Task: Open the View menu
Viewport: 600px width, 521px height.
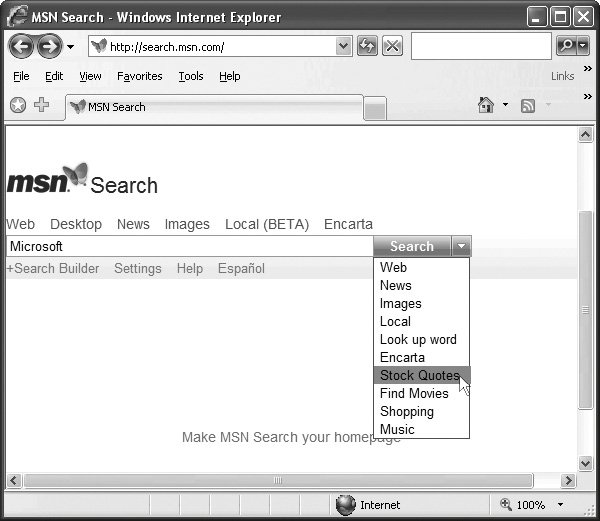Action: tap(90, 76)
